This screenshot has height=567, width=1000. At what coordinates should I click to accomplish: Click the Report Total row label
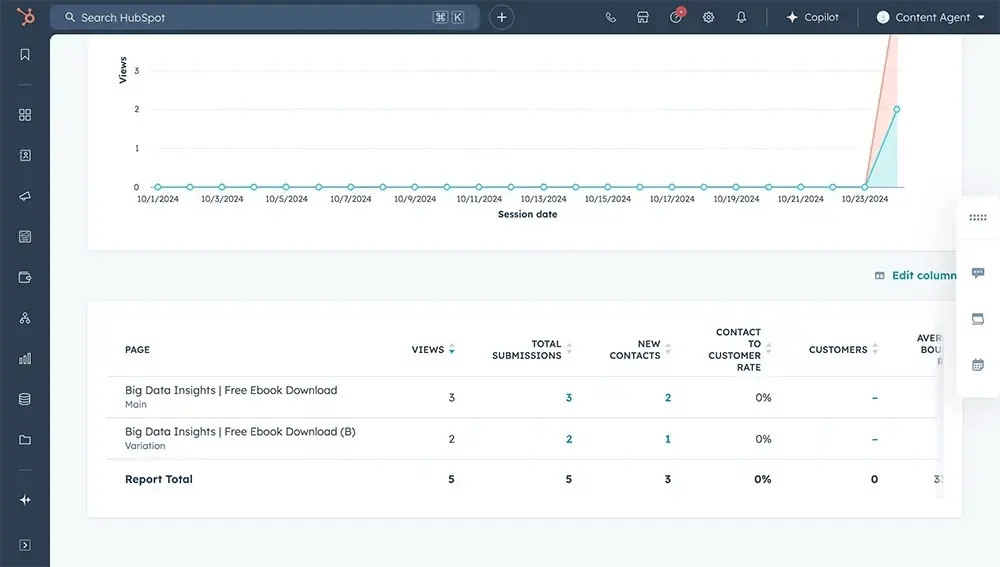(158, 479)
